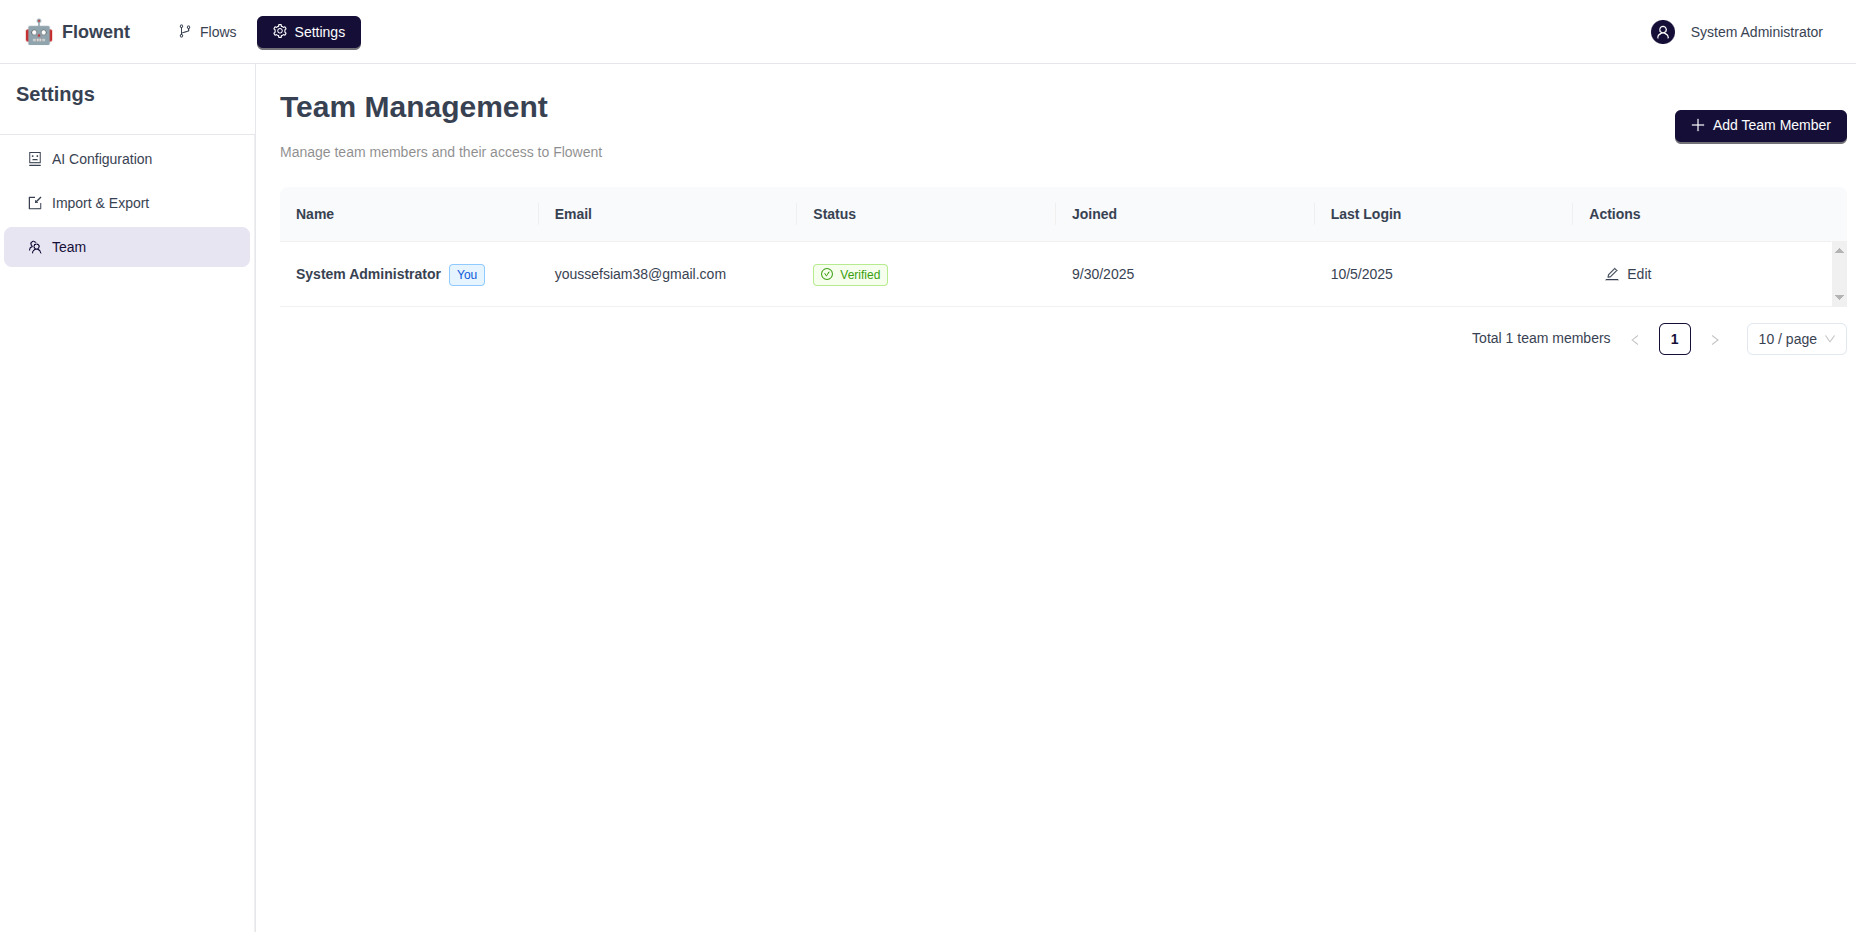The width and height of the screenshot is (1856, 932).
Task: Select page 1 in pagination
Action: (1674, 339)
